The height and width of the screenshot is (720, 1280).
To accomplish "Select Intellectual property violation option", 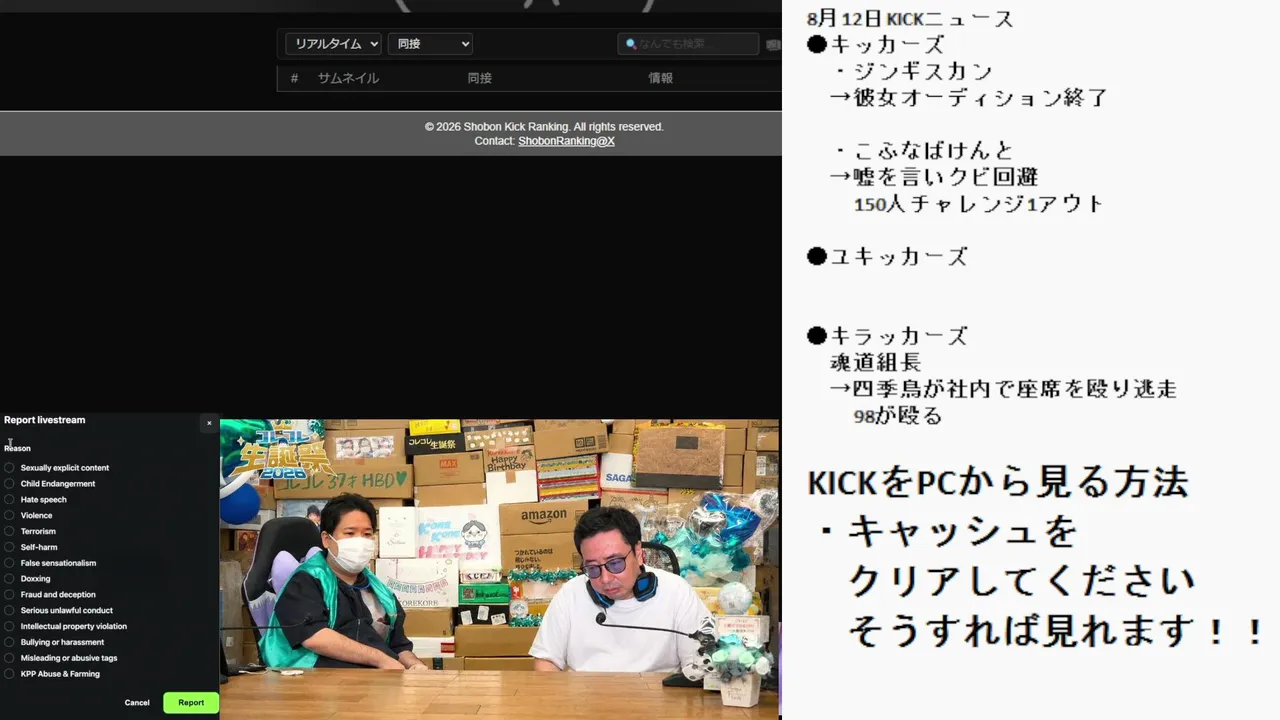I will click(x=9, y=627).
